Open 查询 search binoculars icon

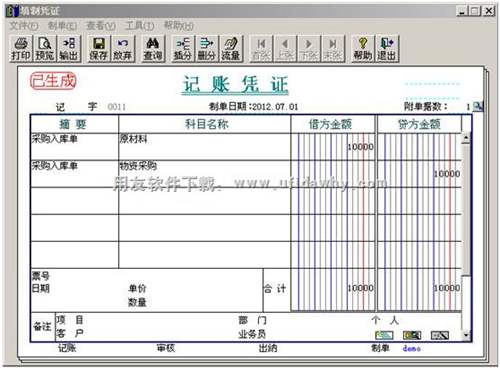pos(153,49)
